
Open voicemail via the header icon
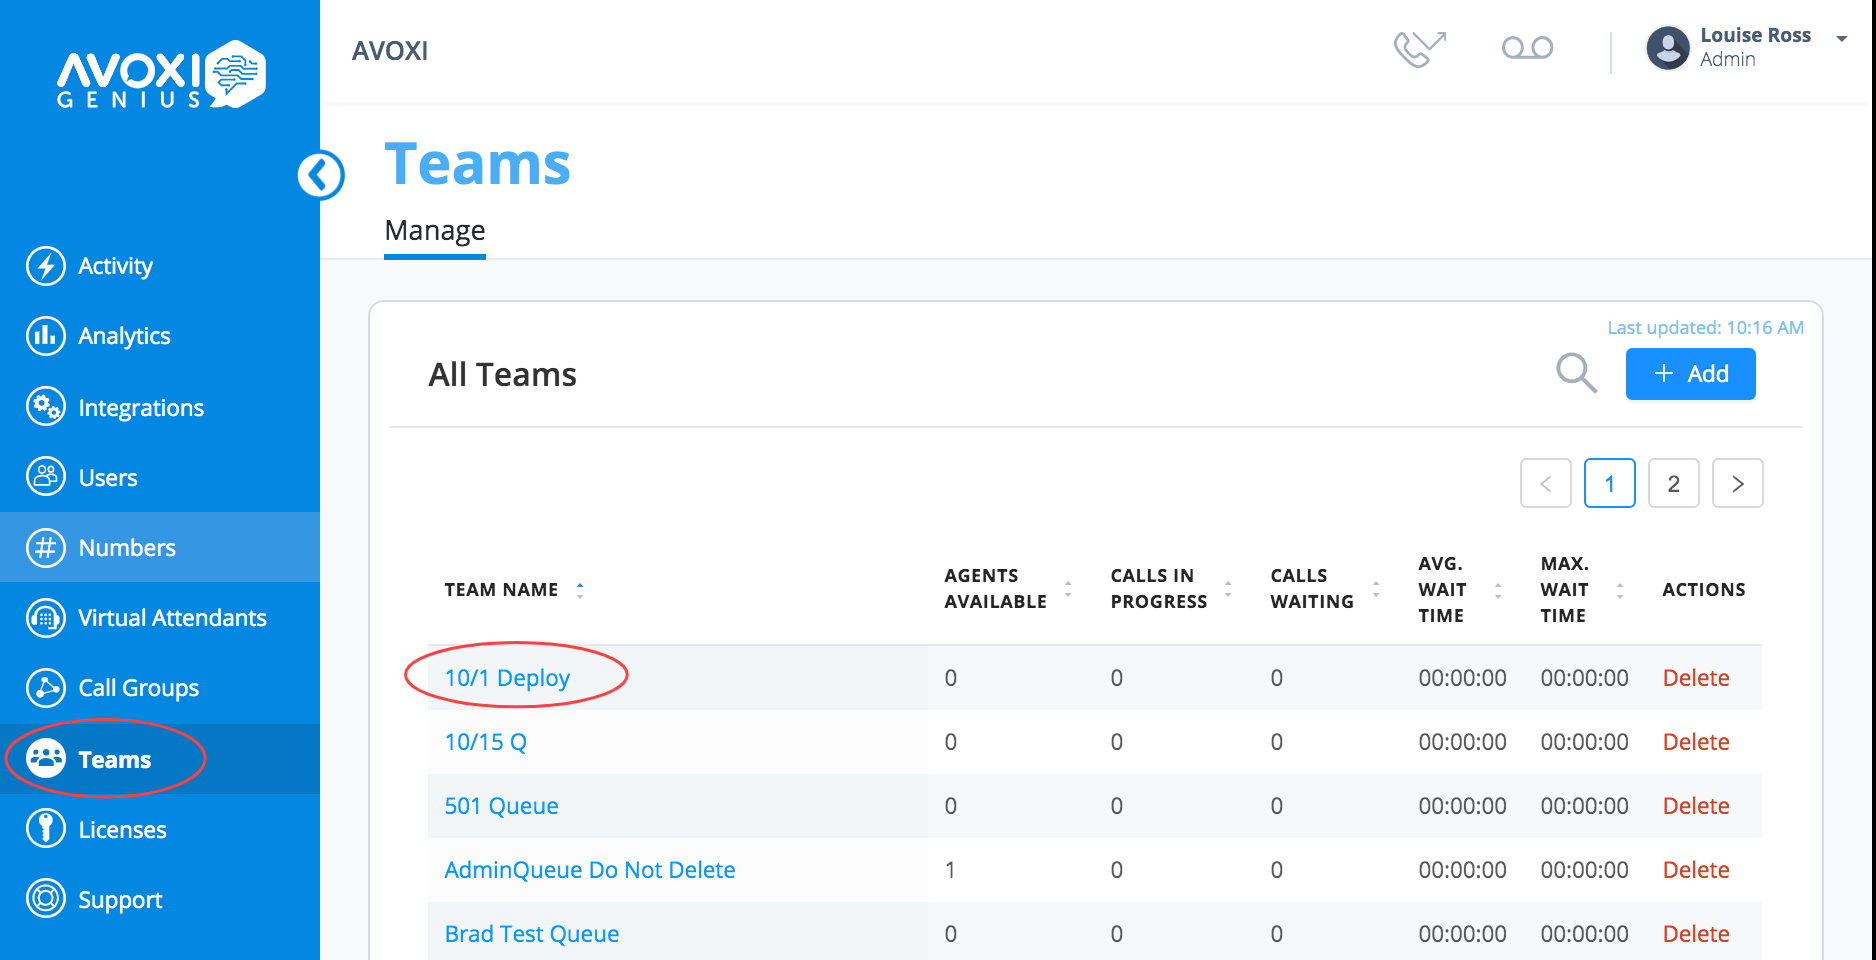[1526, 47]
